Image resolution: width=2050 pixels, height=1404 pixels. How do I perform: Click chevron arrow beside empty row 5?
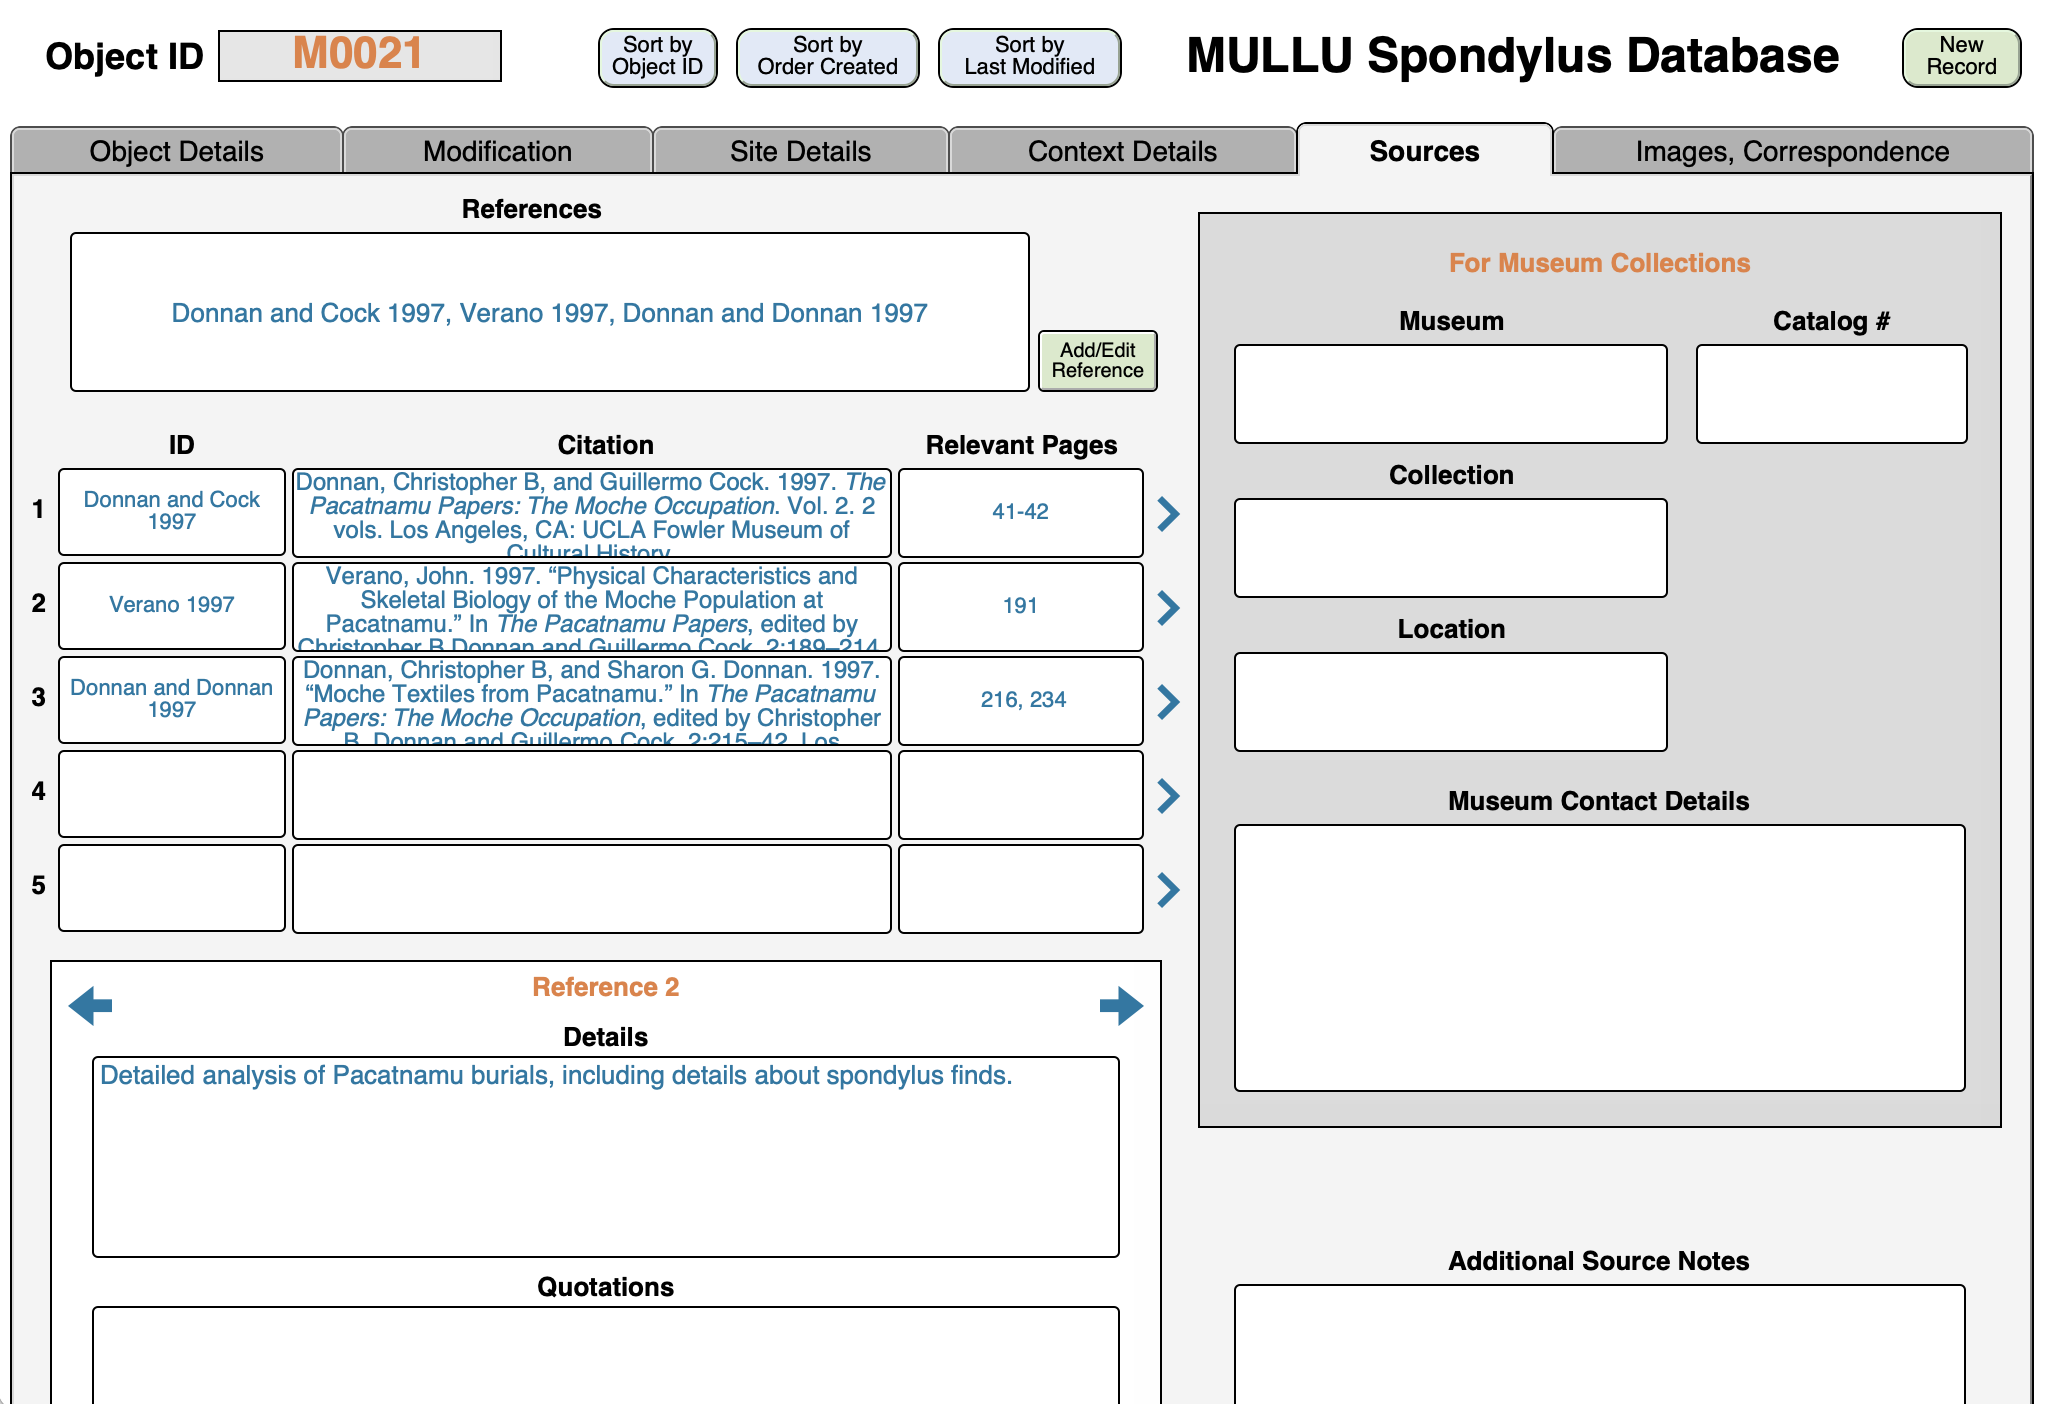click(x=1168, y=890)
